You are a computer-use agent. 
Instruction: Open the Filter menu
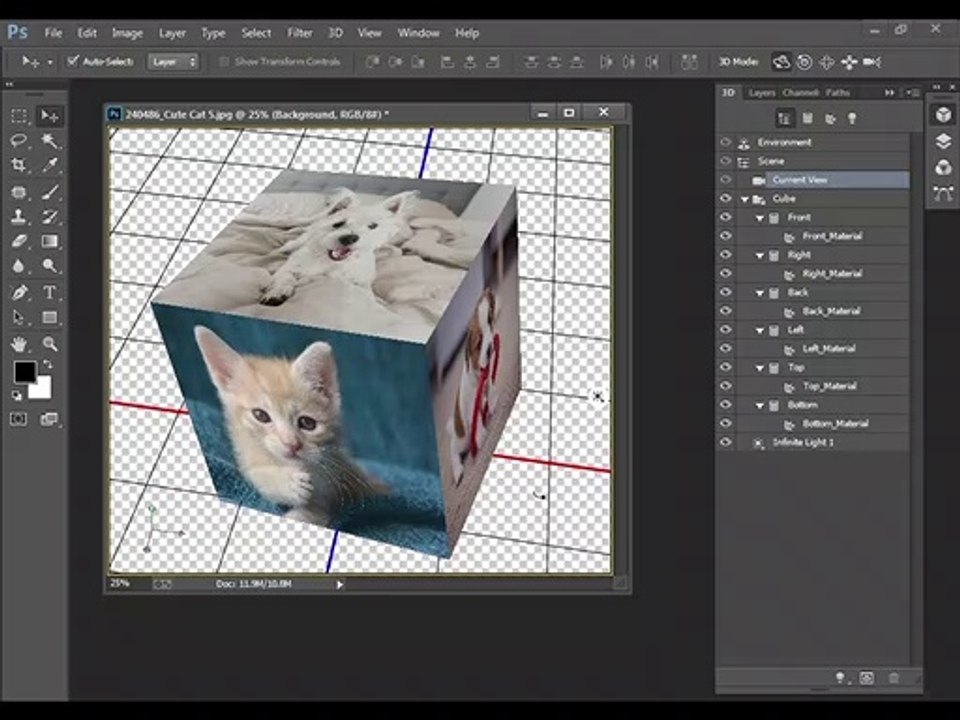(x=299, y=33)
